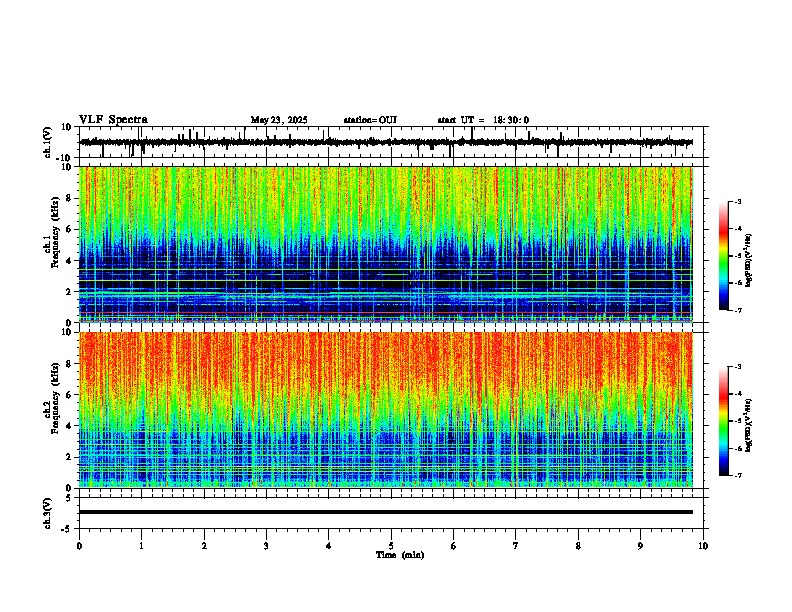The width and height of the screenshot is (792, 612).
Task: Click the ch.1 color bar log(PSD) units label
Action: (x=749, y=260)
